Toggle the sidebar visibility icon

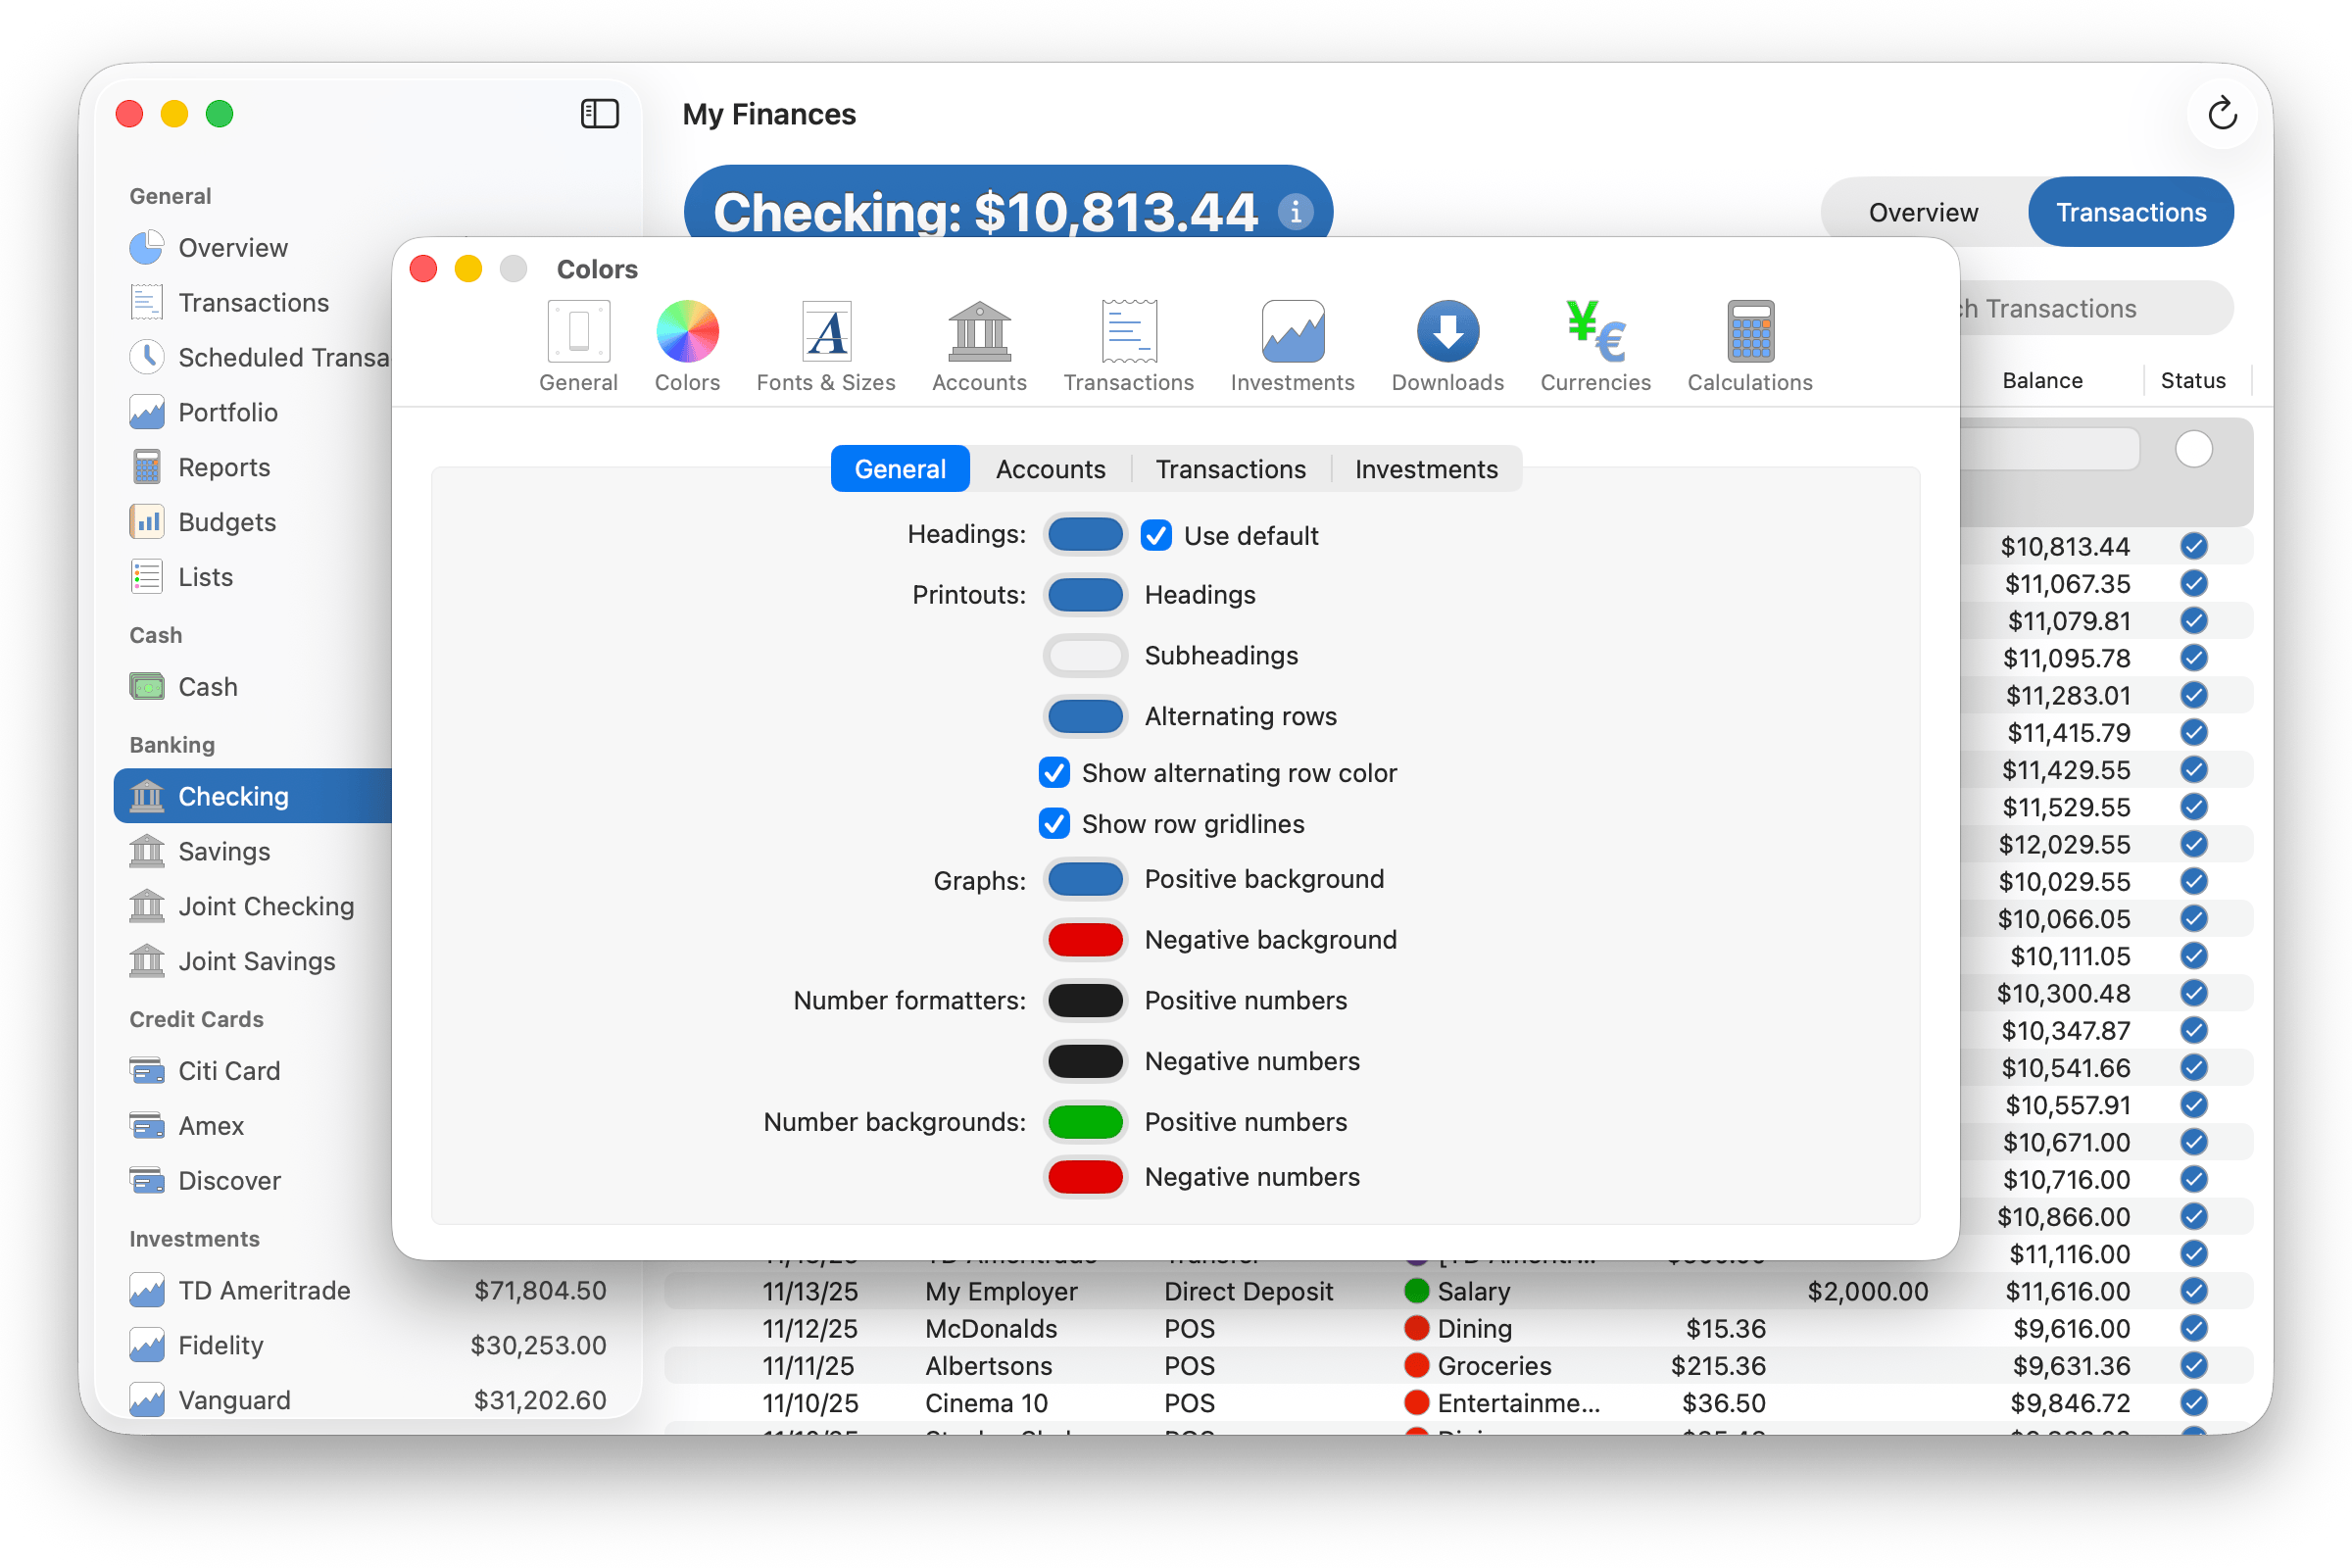tap(599, 114)
